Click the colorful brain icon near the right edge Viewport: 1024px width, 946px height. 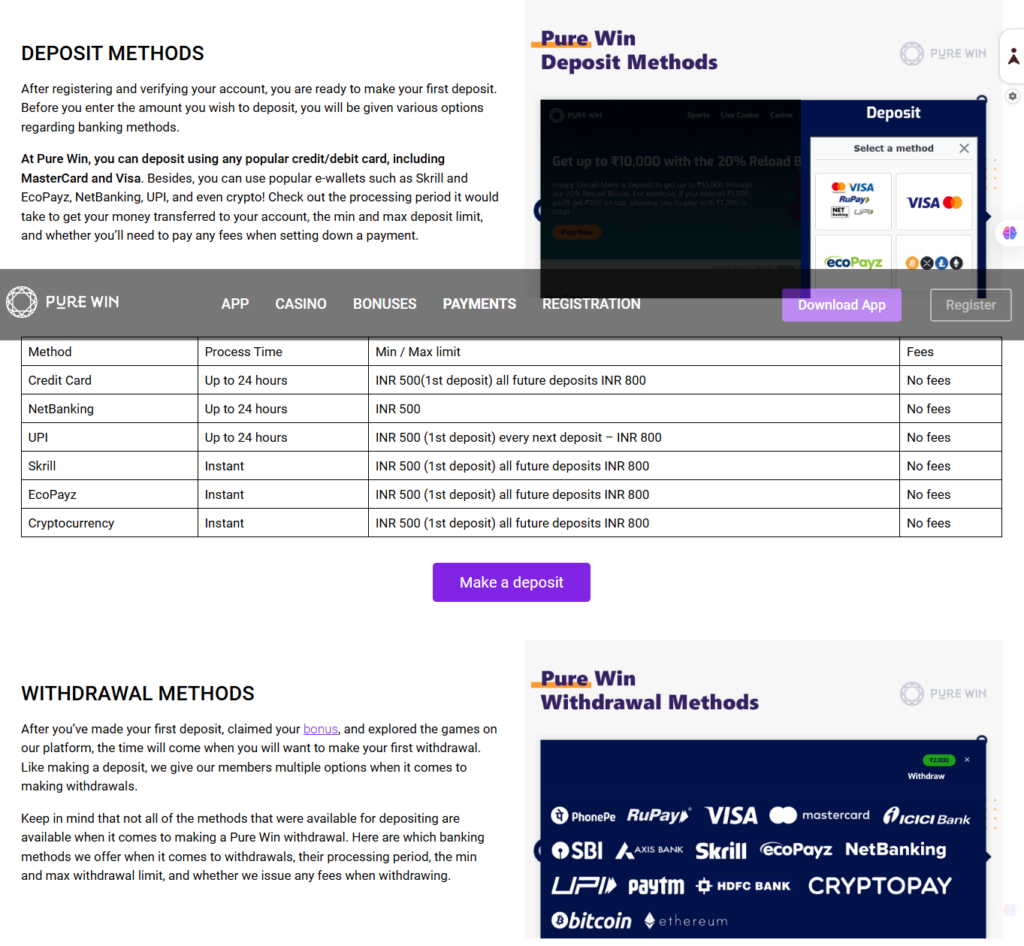pyautogui.click(x=1010, y=232)
